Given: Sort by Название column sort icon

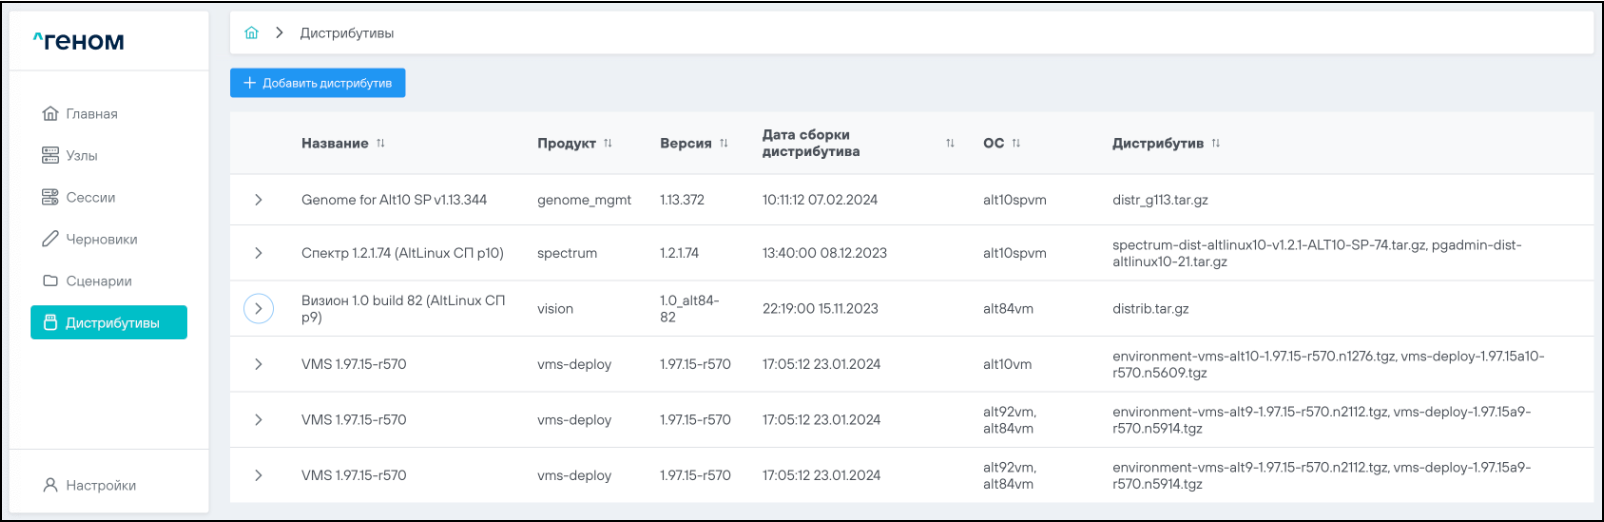Looking at the screenshot, I should (381, 144).
